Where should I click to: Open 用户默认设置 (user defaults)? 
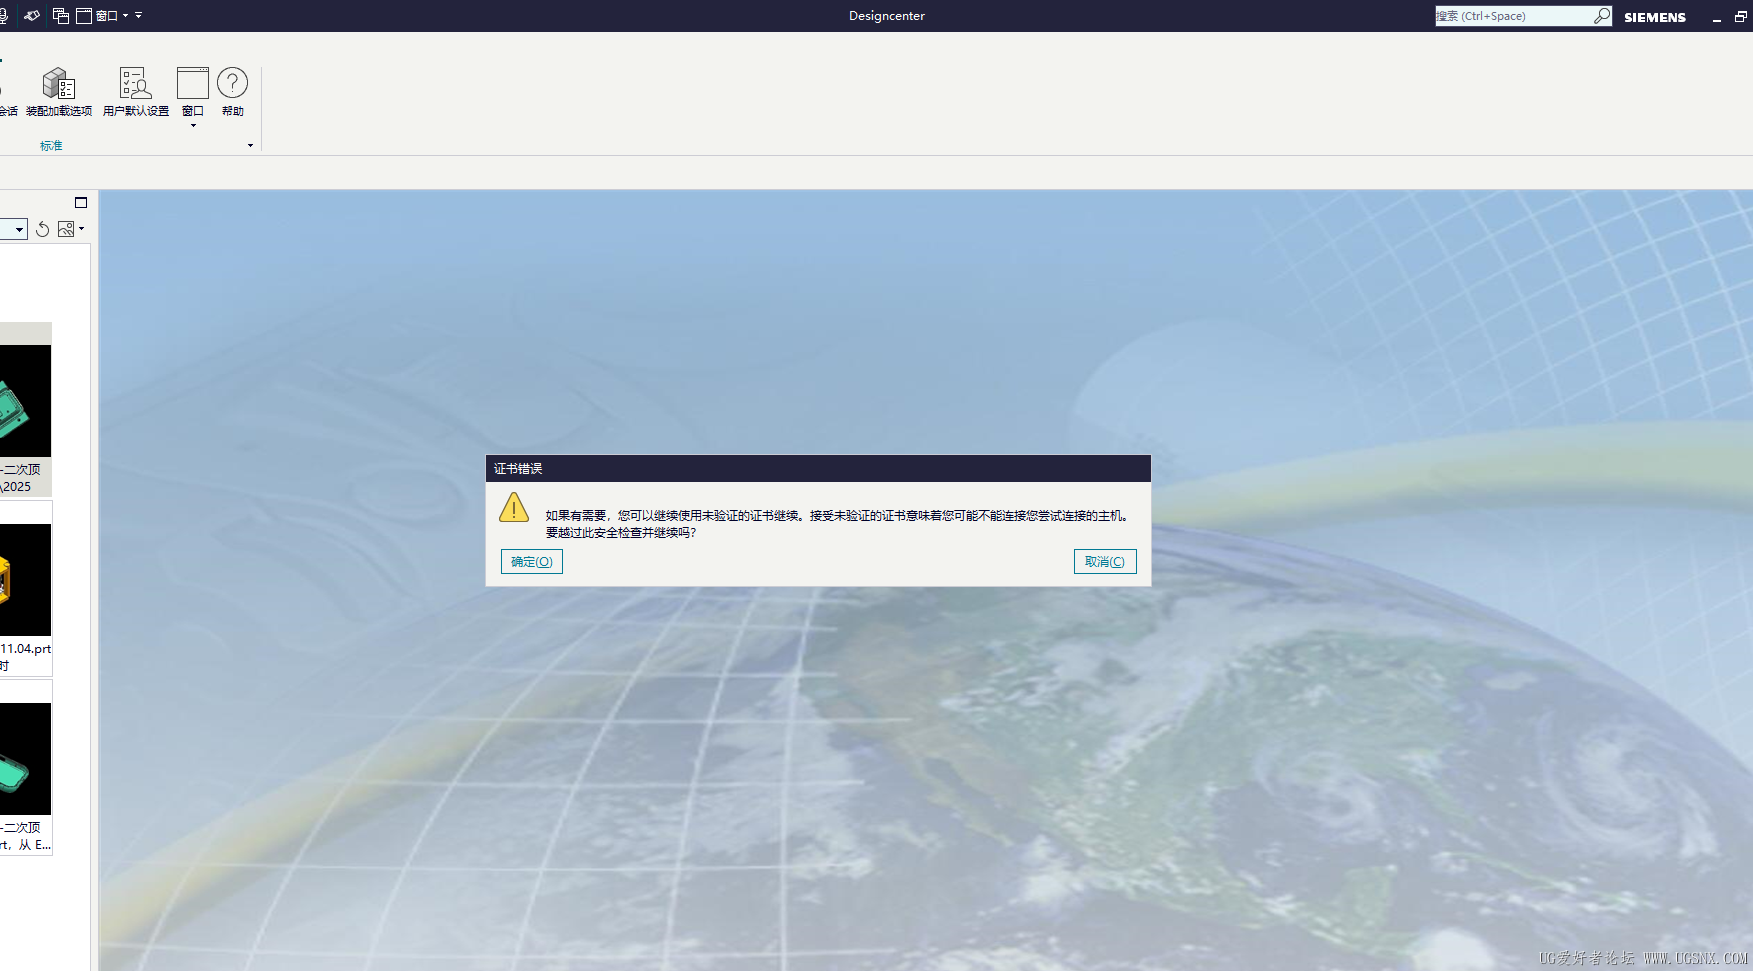(136, 92)
